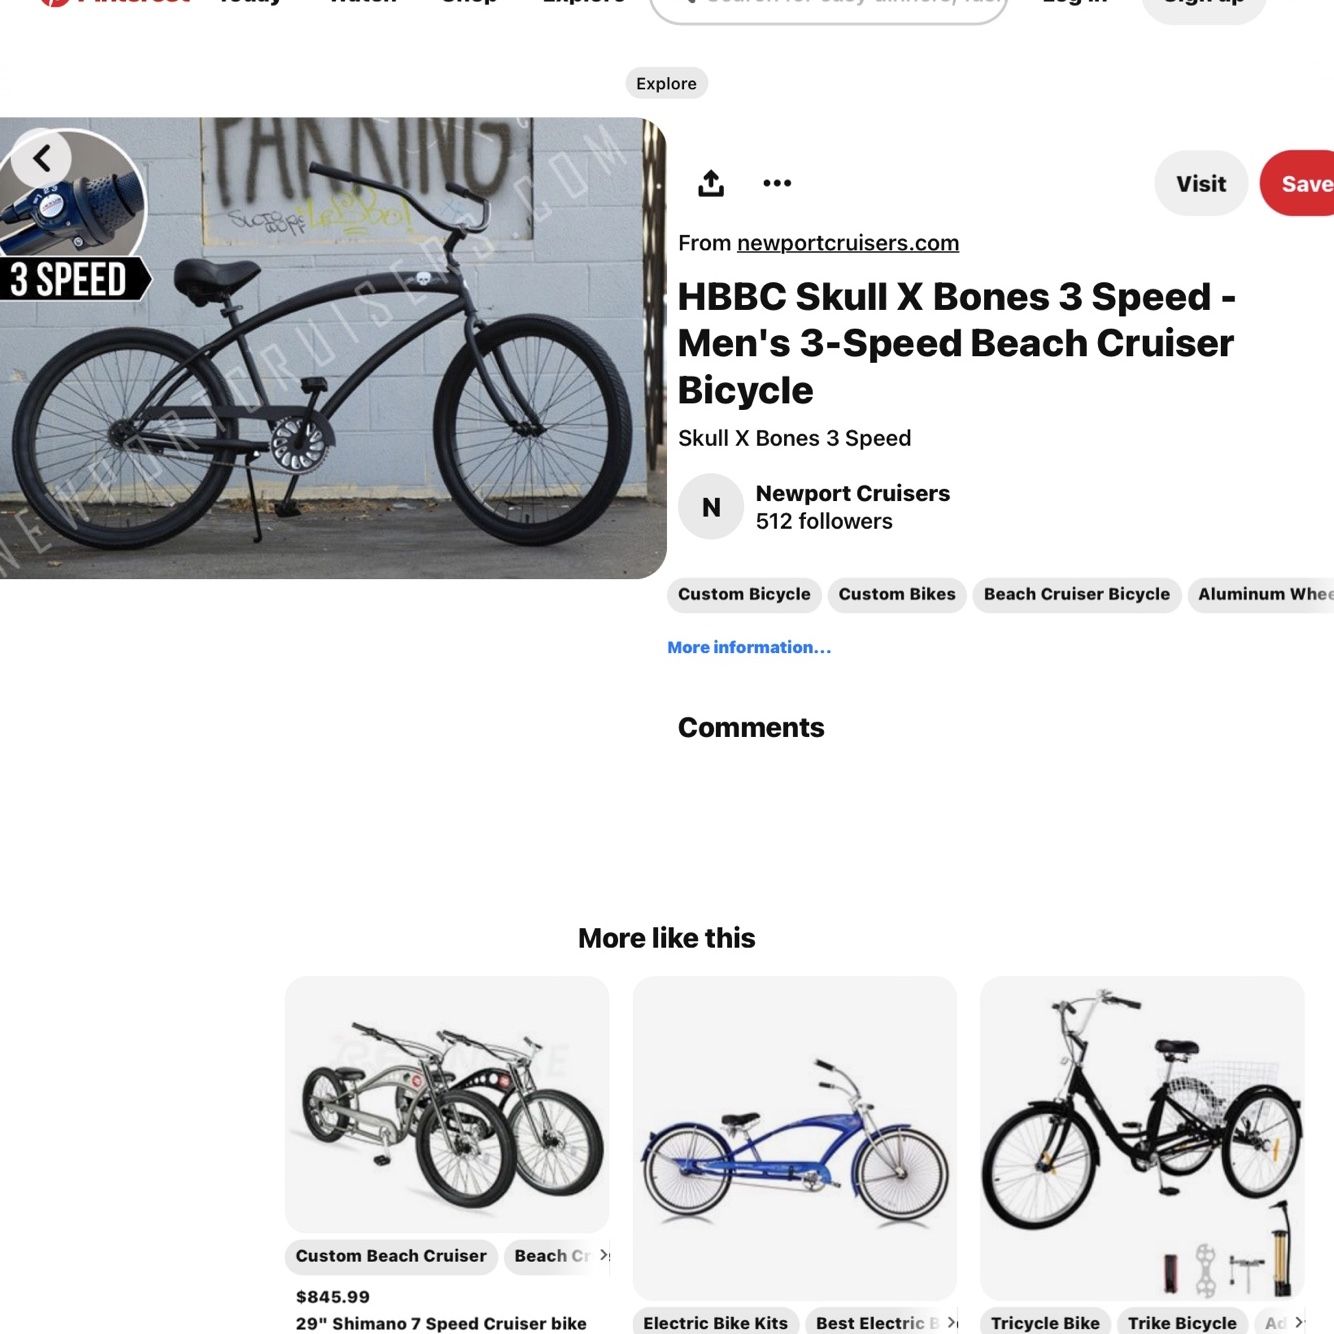Show more tags beside the Custom Beach Cruiser pin
This screenshot has height=1334, width=1334.
603,1256
